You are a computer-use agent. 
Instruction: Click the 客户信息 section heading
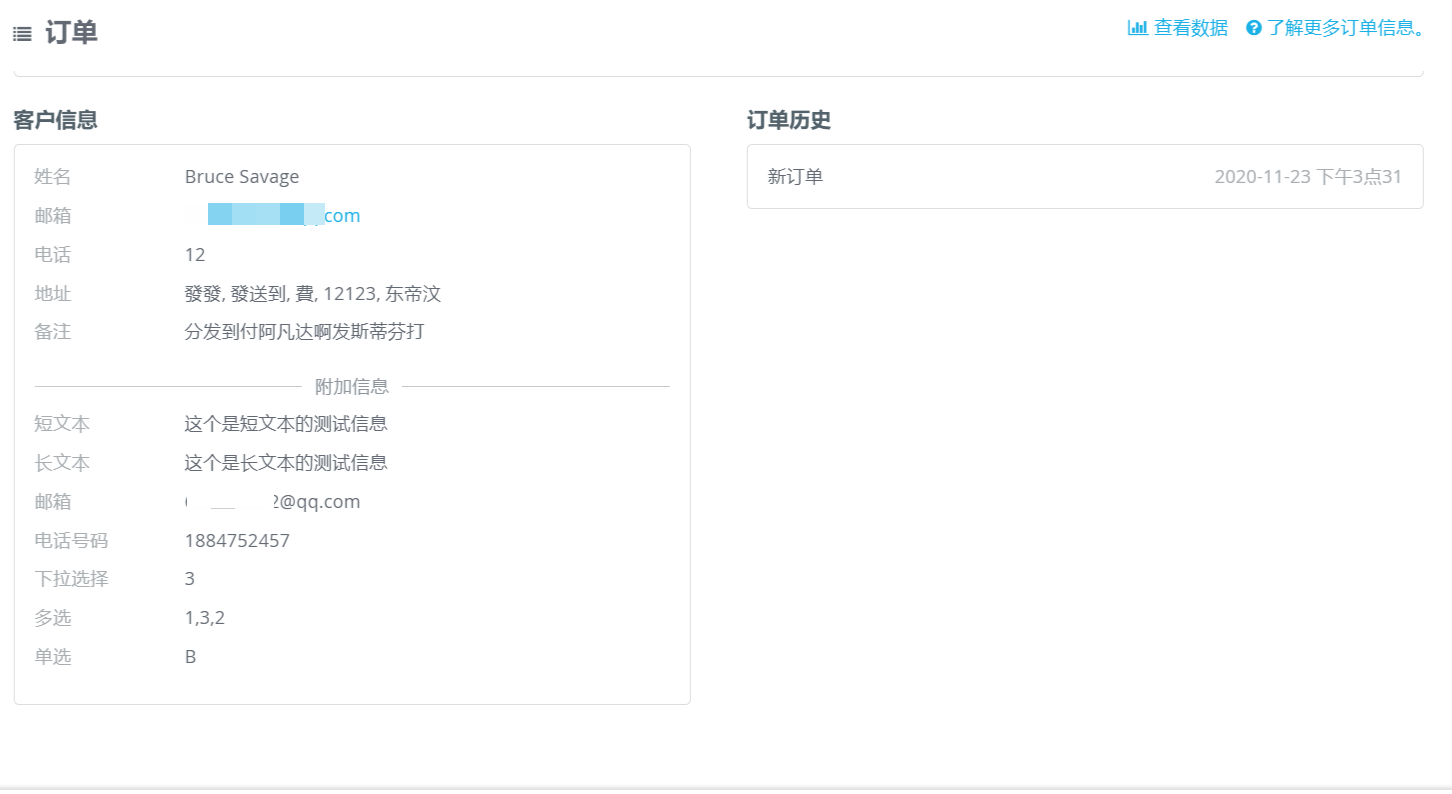(x=55, y=120)
